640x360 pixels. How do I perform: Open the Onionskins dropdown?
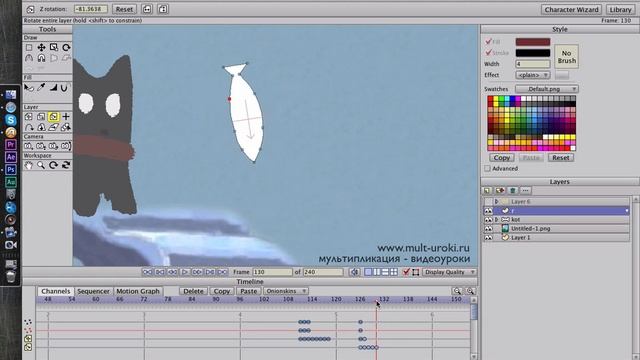coord(285,291)
